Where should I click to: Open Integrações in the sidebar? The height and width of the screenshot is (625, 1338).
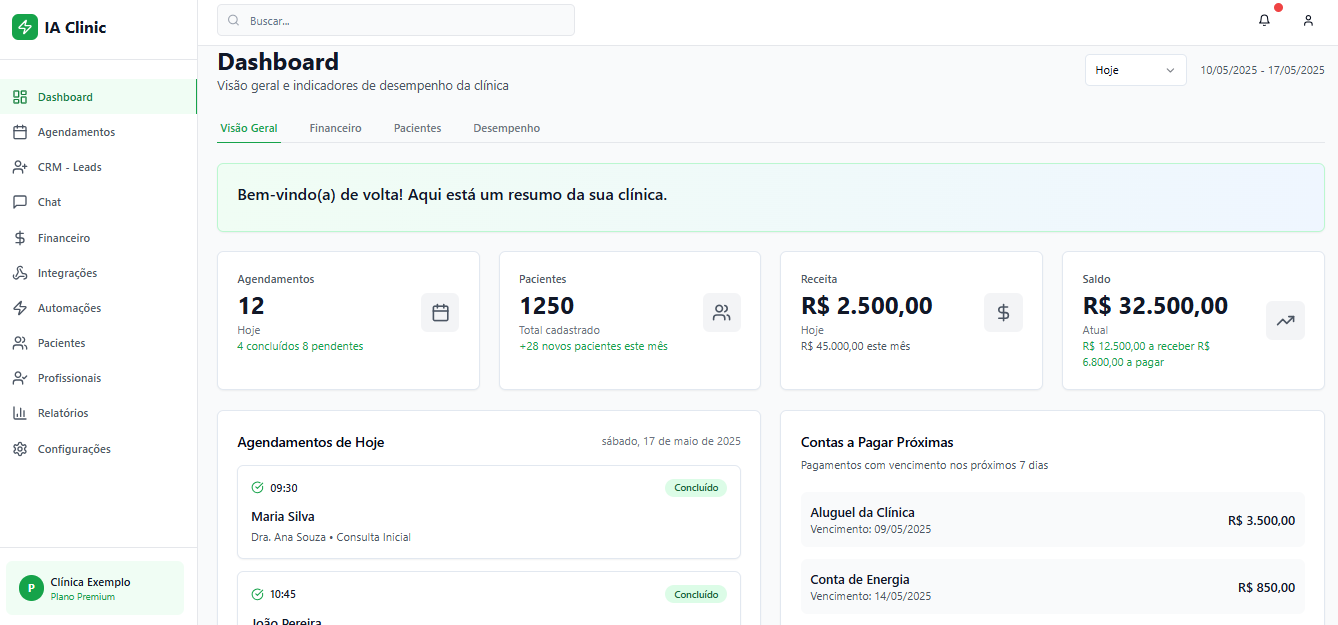(98, 273)
